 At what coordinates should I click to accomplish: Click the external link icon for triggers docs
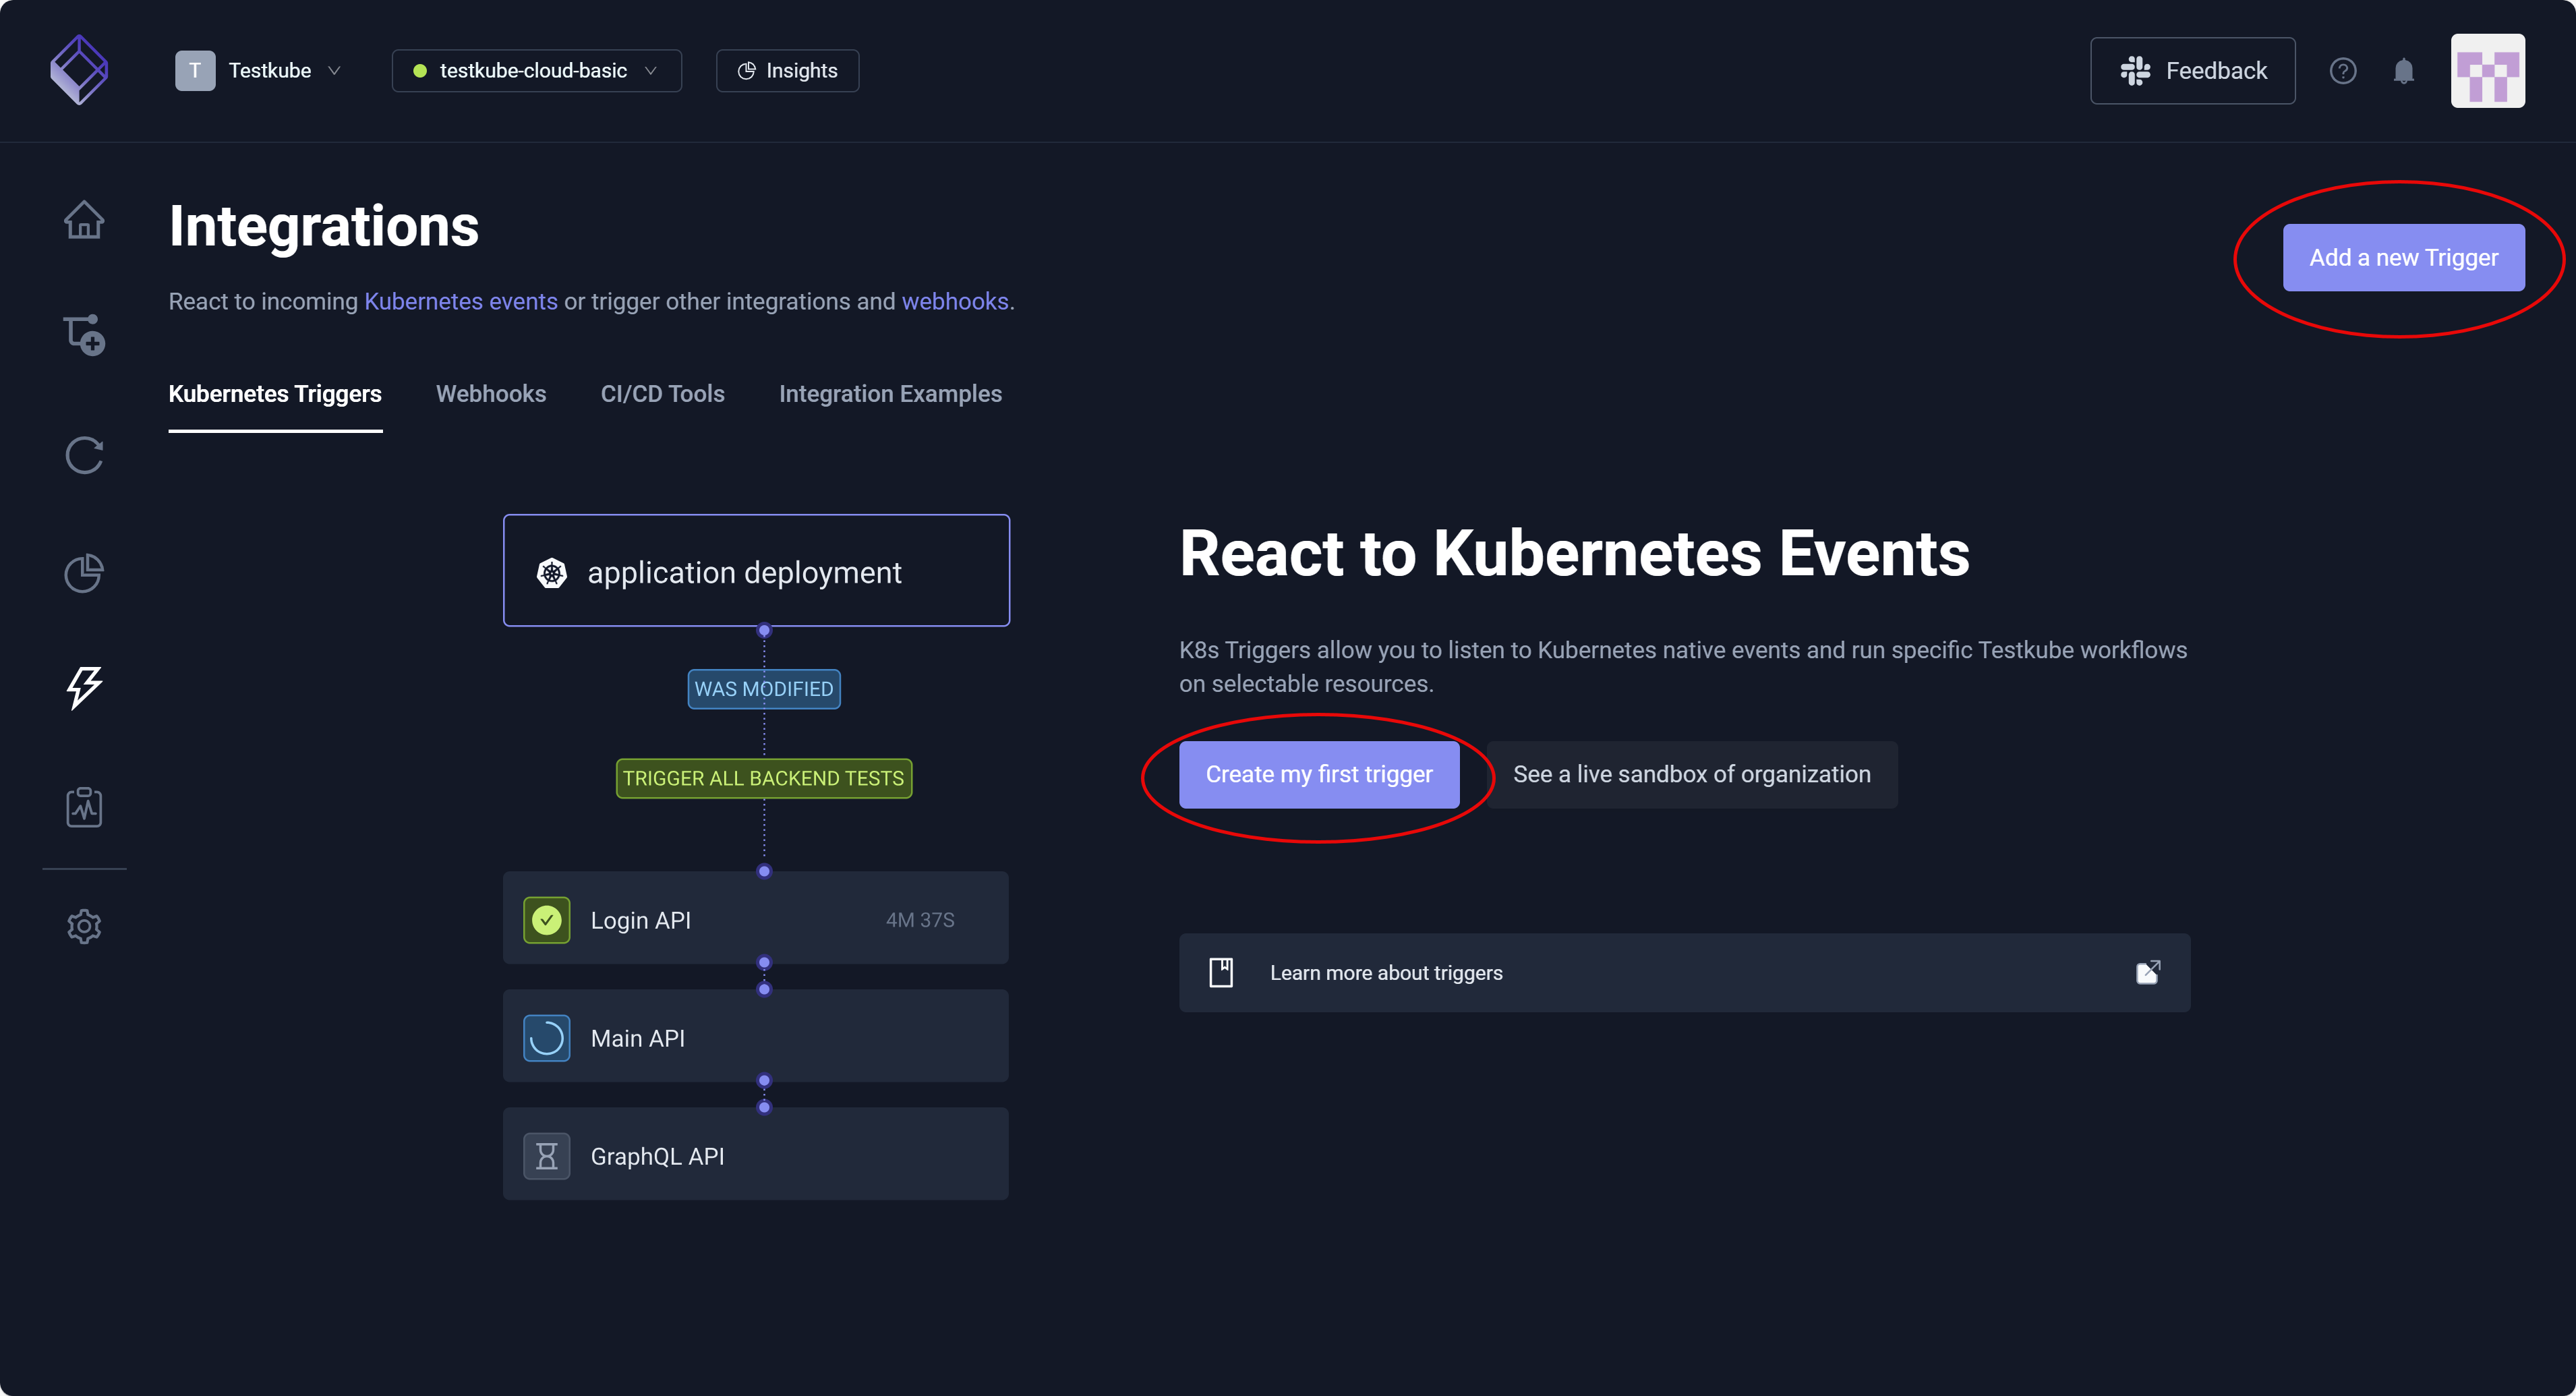[x=2147, y=972]
